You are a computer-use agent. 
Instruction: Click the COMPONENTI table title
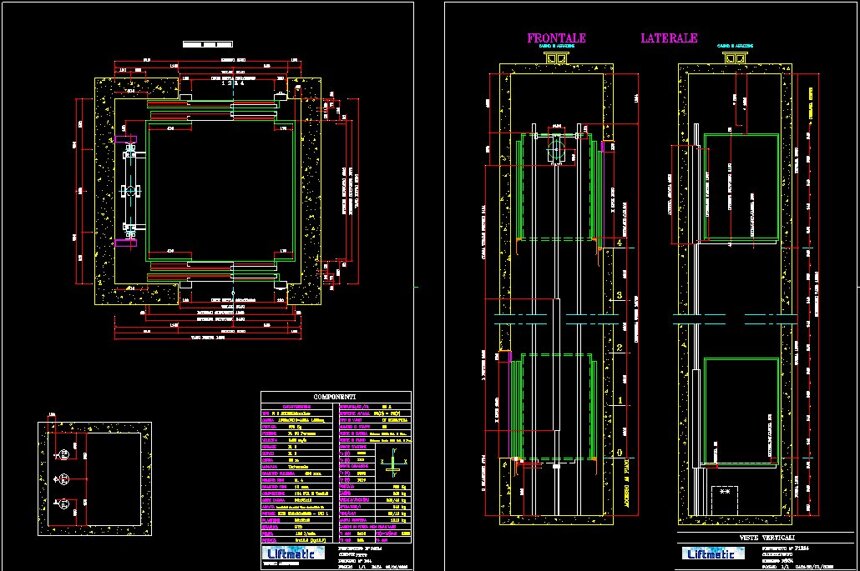tap(335, 397)
